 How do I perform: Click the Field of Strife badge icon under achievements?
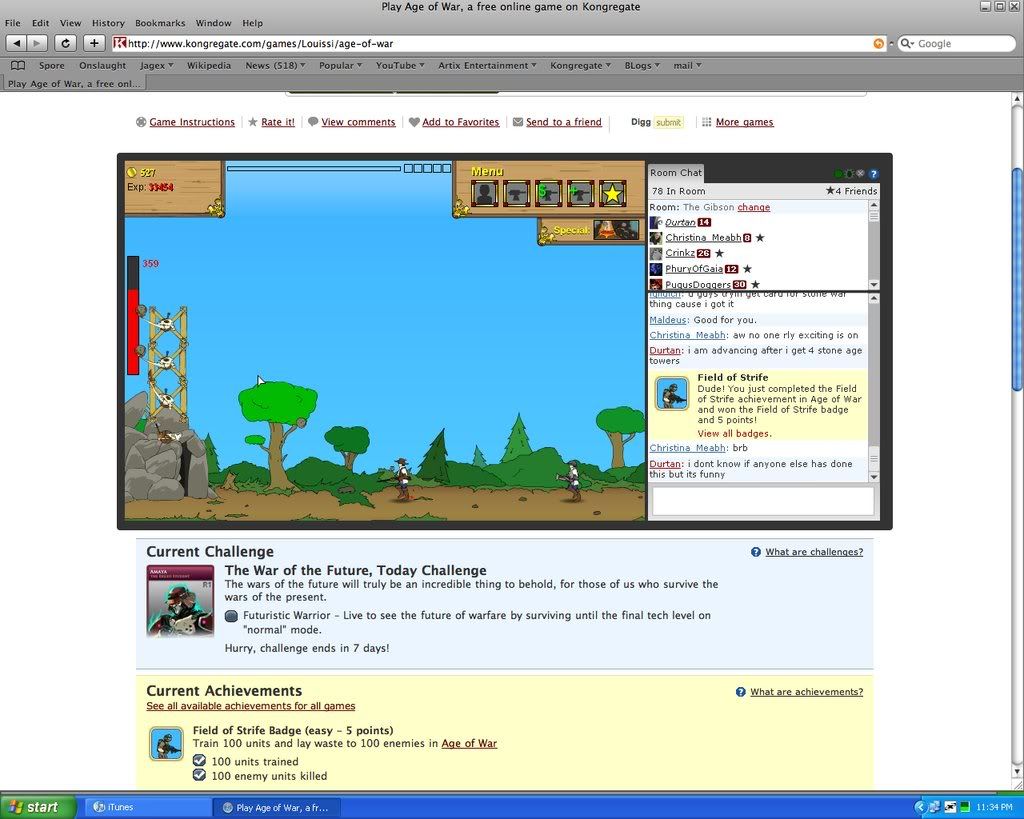tap(167, 744)
